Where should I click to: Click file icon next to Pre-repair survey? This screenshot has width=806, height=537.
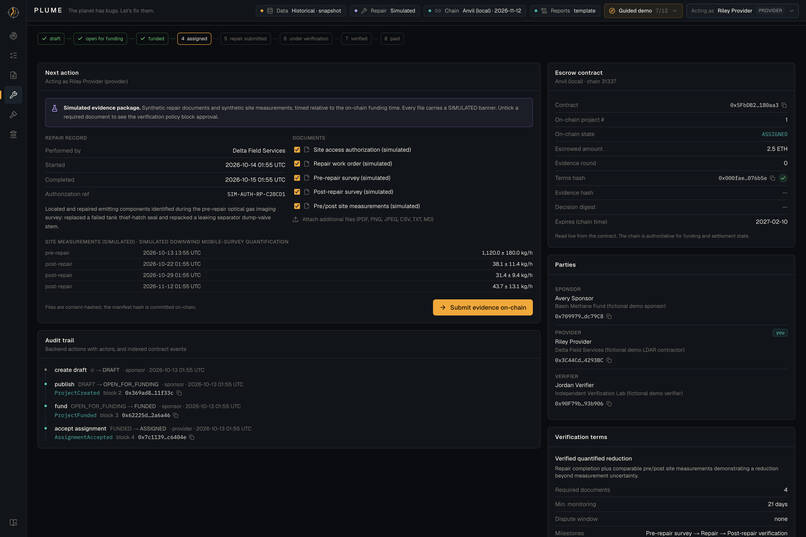306,178
